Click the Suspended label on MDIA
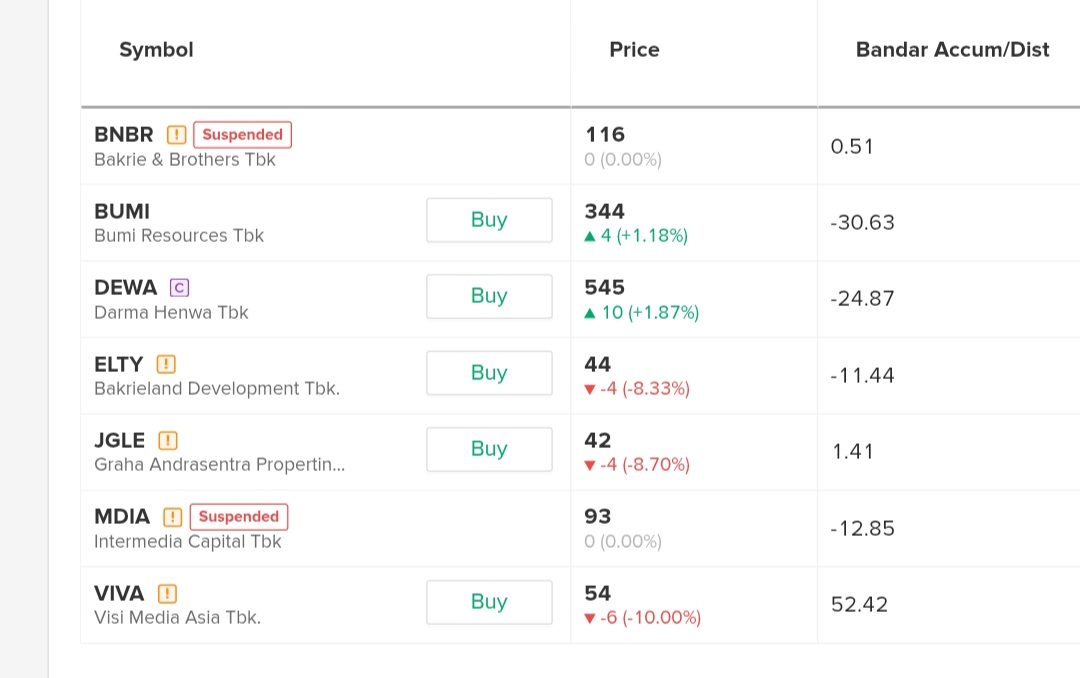Viewport: 1080px width, 678px height. pos(238,517)
